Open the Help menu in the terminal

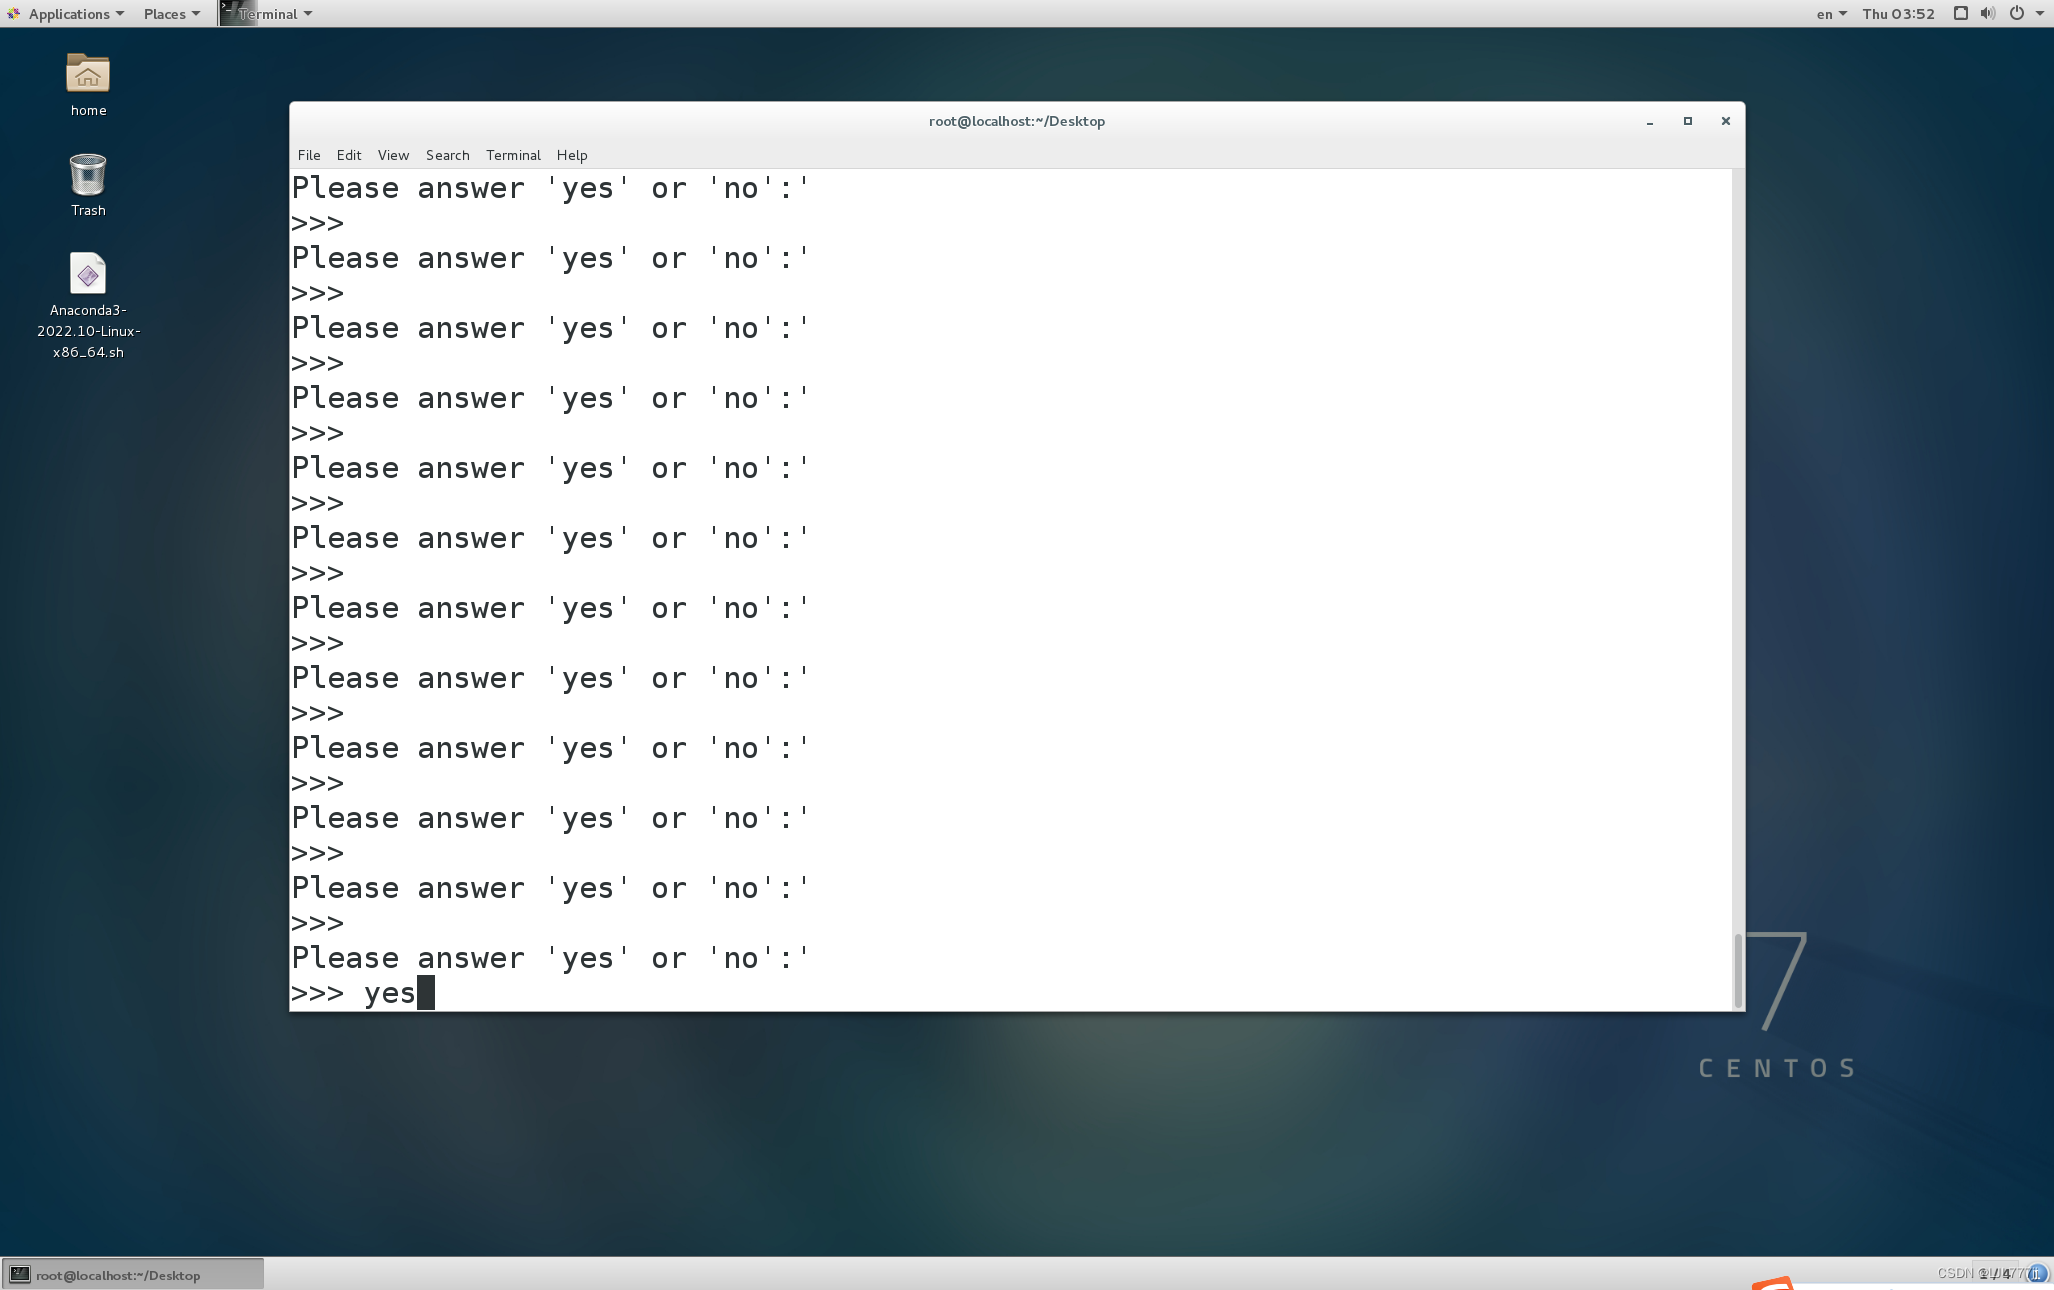(571, 155)
